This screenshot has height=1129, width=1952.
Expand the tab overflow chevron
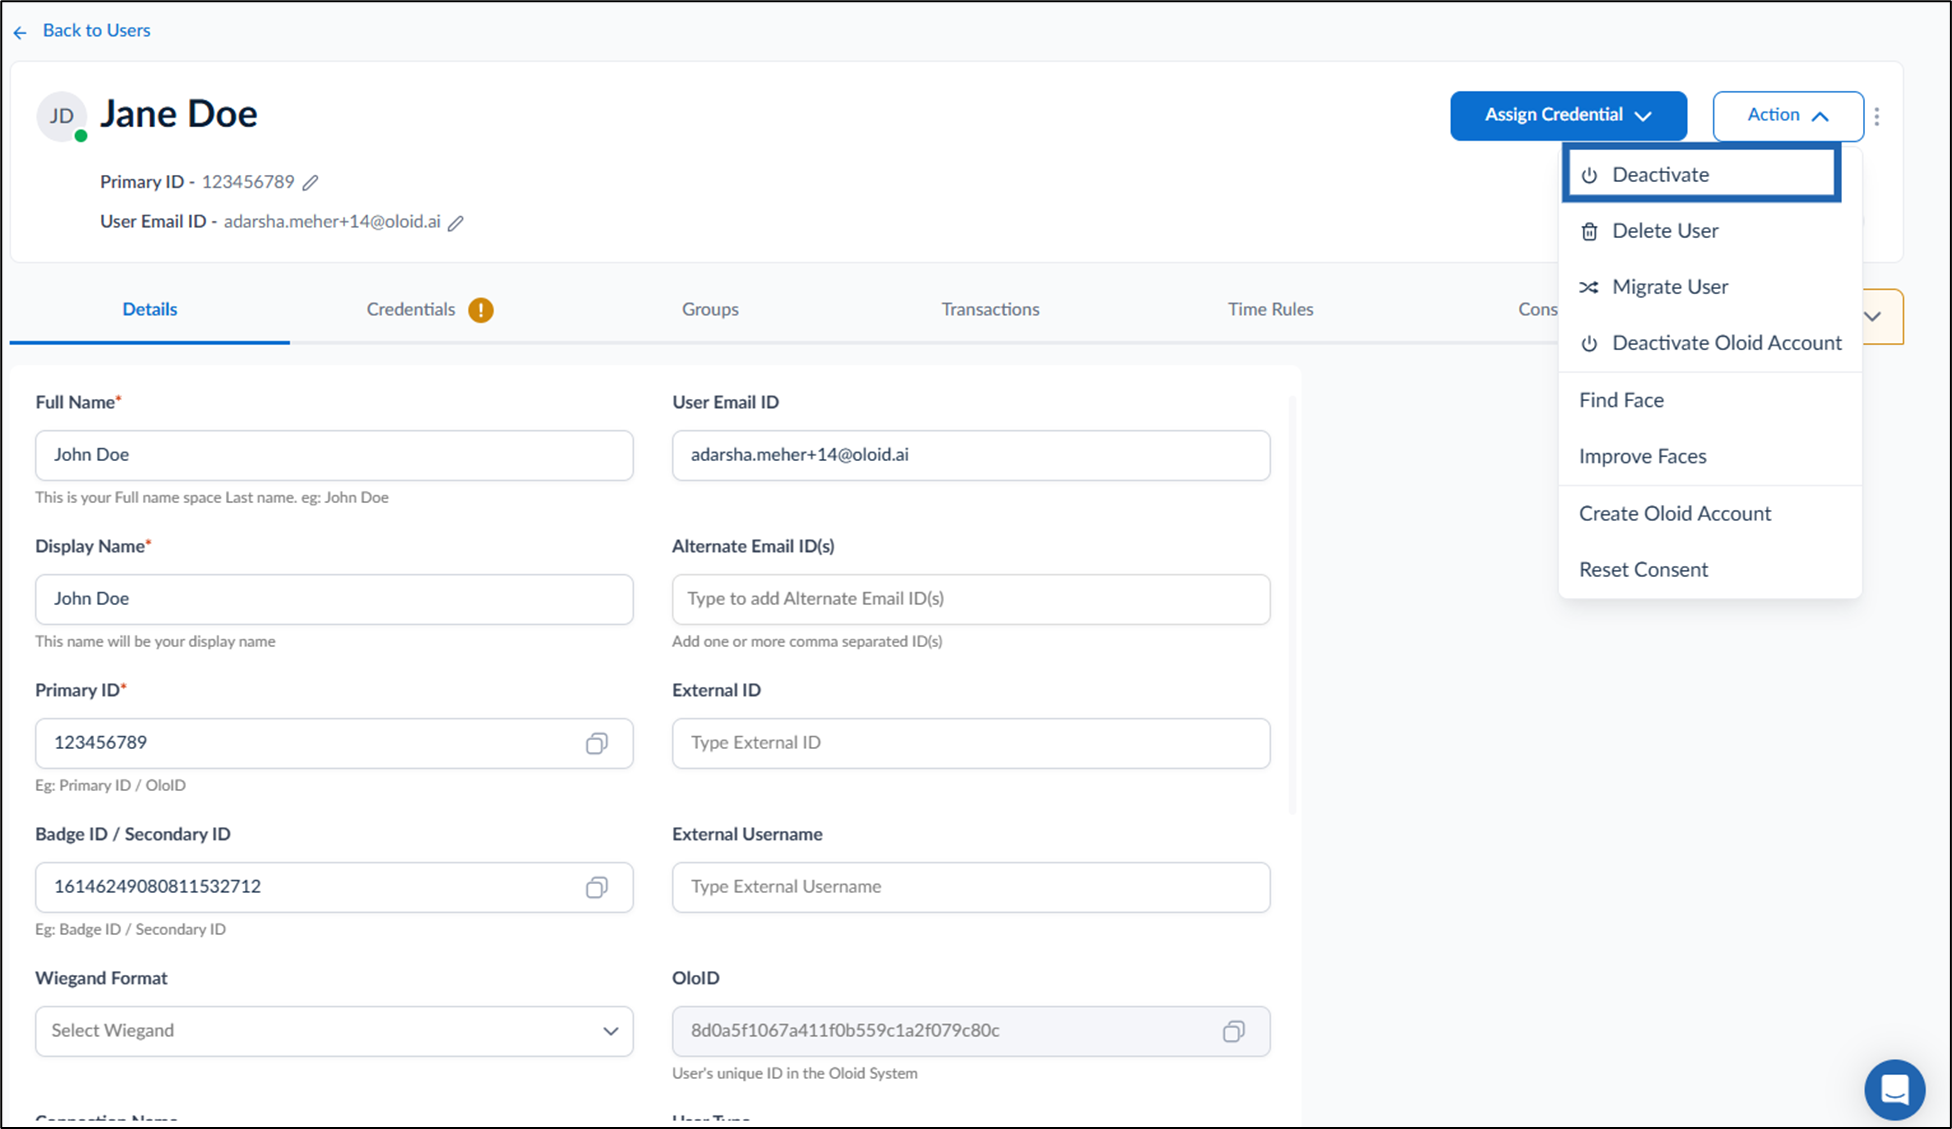click(x=1873, y=317)
